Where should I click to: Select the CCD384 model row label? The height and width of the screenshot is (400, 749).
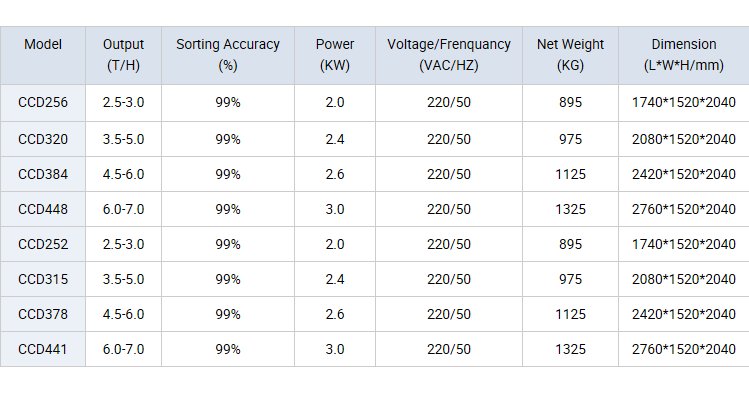[x=43, y=174]
